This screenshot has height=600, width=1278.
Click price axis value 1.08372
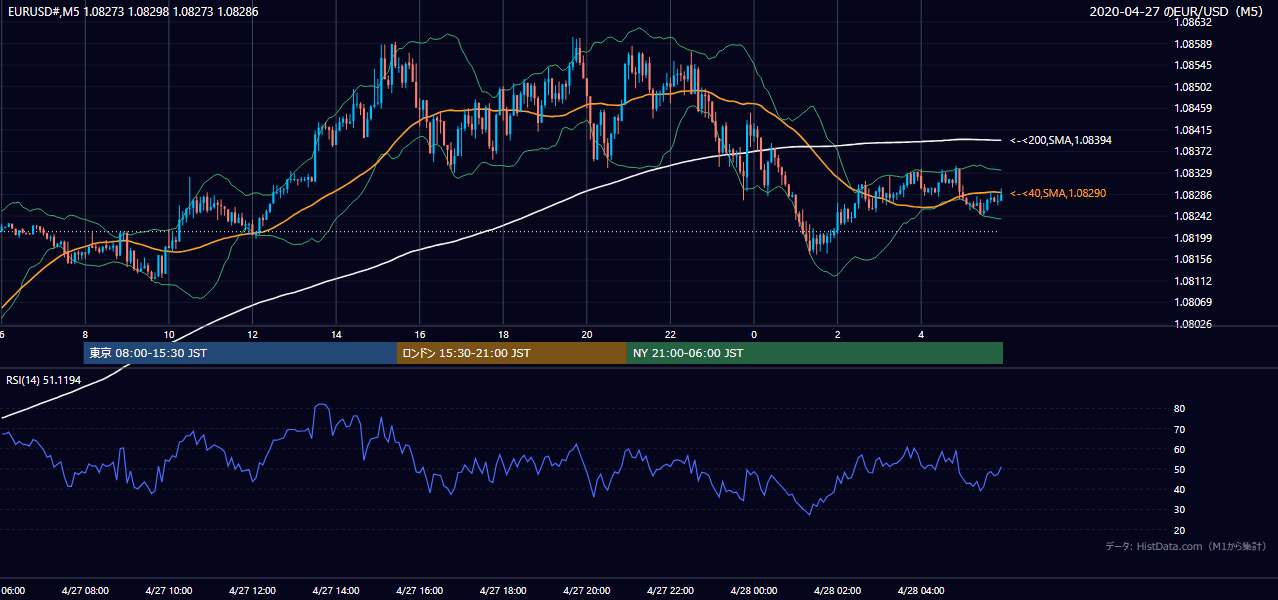1193,151
